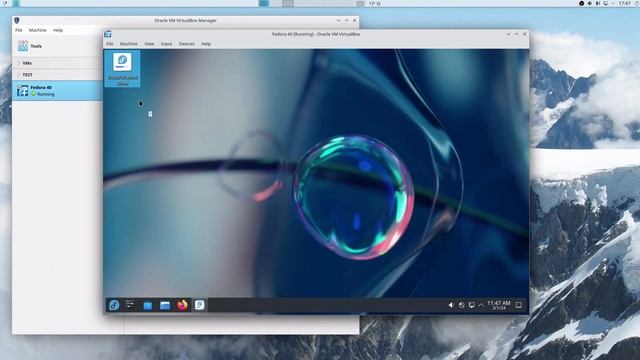Open Dolphin file manager in the guest taskbar
Viewport: 640px width, 360px height.
click(x=165, y=305)
